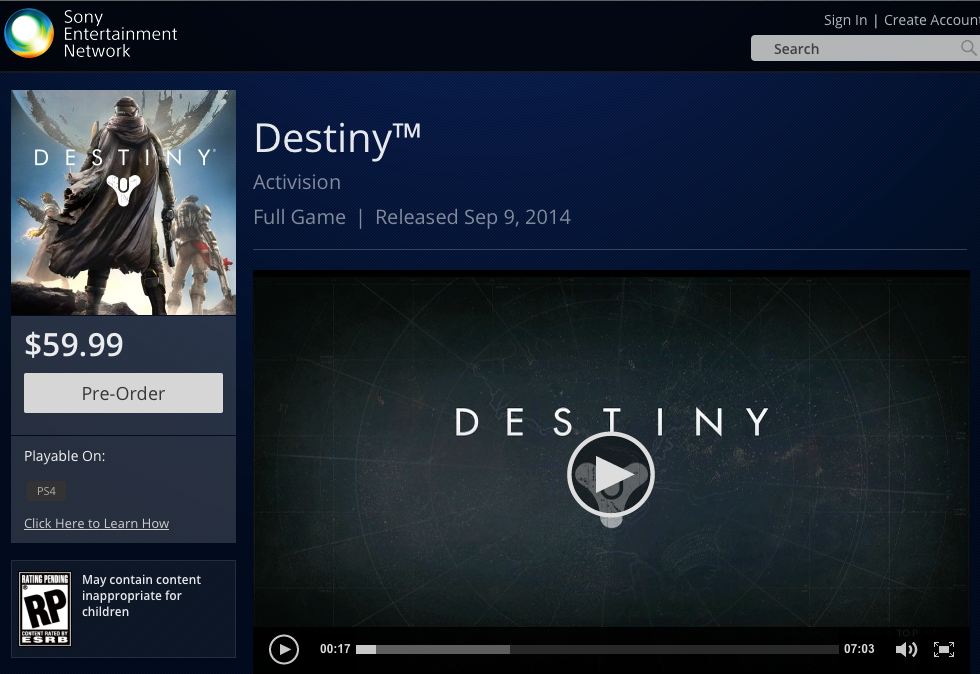The height and width of the screenshot is (674, 980).
Task: Click the $59.99 price text
Action: click(x=74, y=344)
